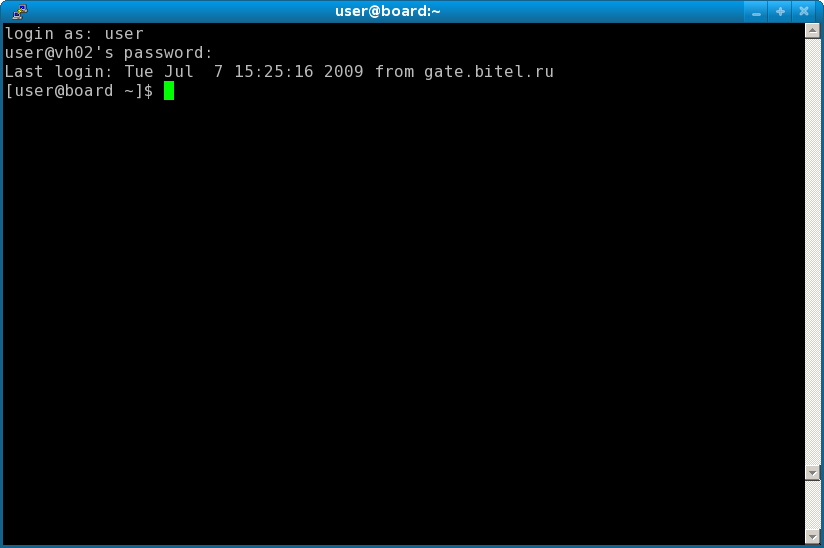This screenshot has height=548, width=824.
Task: Click the upper of two down arrows
Action: pyautogui.click(x=812, y=472)
